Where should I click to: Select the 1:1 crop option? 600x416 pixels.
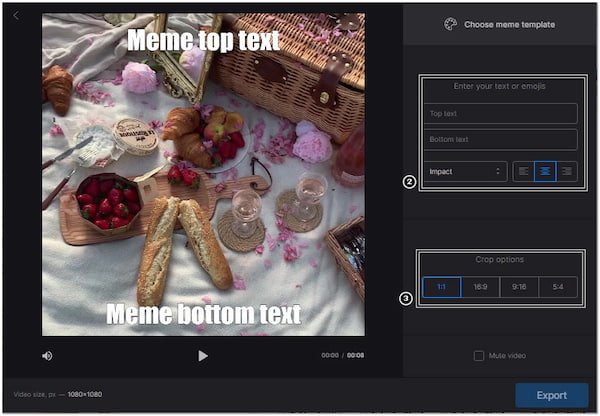coord(442,287)
